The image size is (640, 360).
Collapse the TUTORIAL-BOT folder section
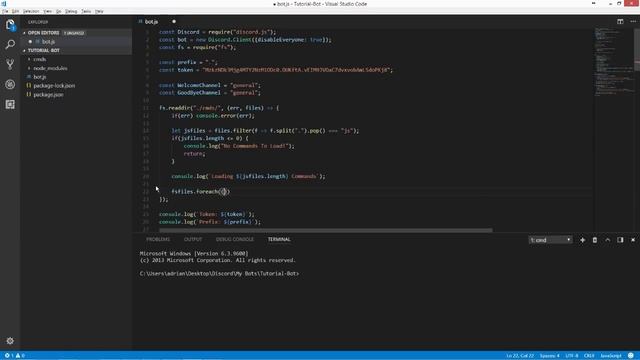pos(43,50)
